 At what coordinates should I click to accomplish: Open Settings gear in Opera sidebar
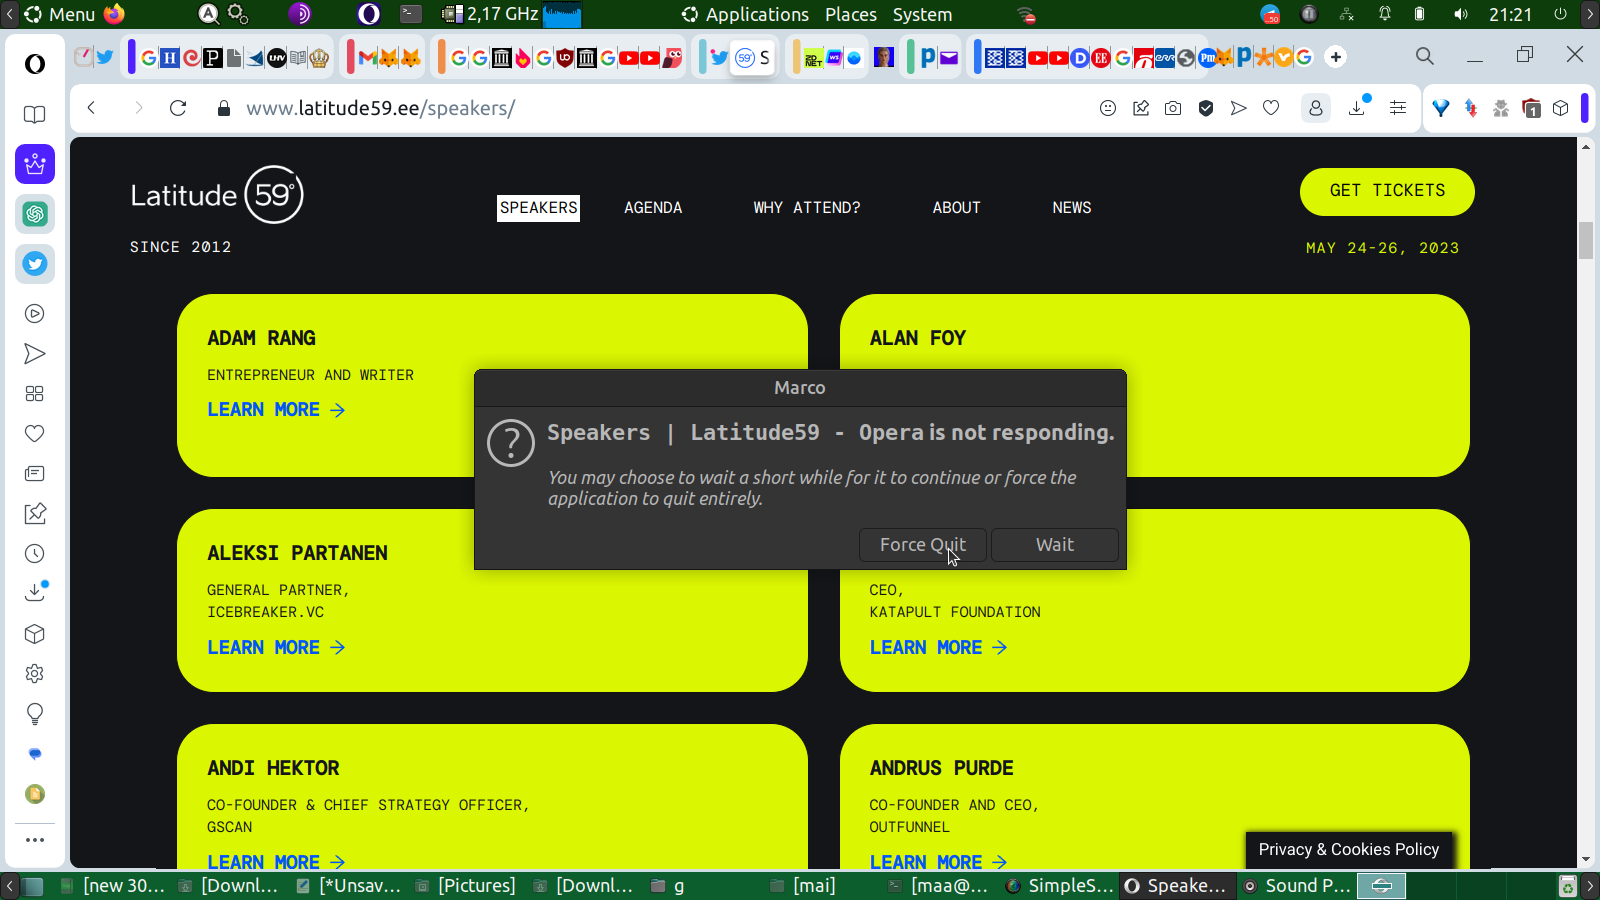coord(35,674)
